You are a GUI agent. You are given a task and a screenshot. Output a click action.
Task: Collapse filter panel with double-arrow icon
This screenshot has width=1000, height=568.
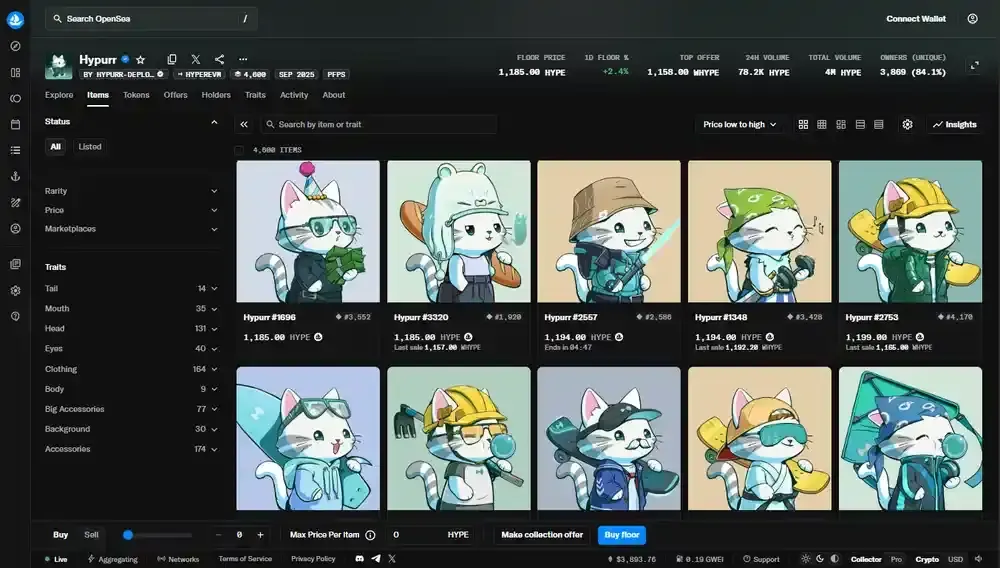click(244, 124)
